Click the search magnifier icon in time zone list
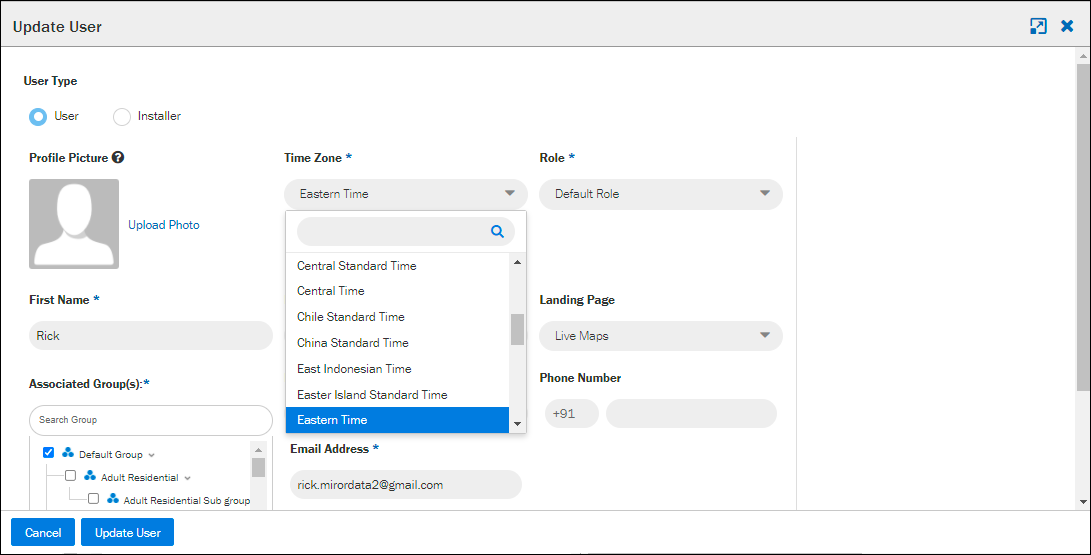Screen dimensions: 1091x555 tap(497, 232)
